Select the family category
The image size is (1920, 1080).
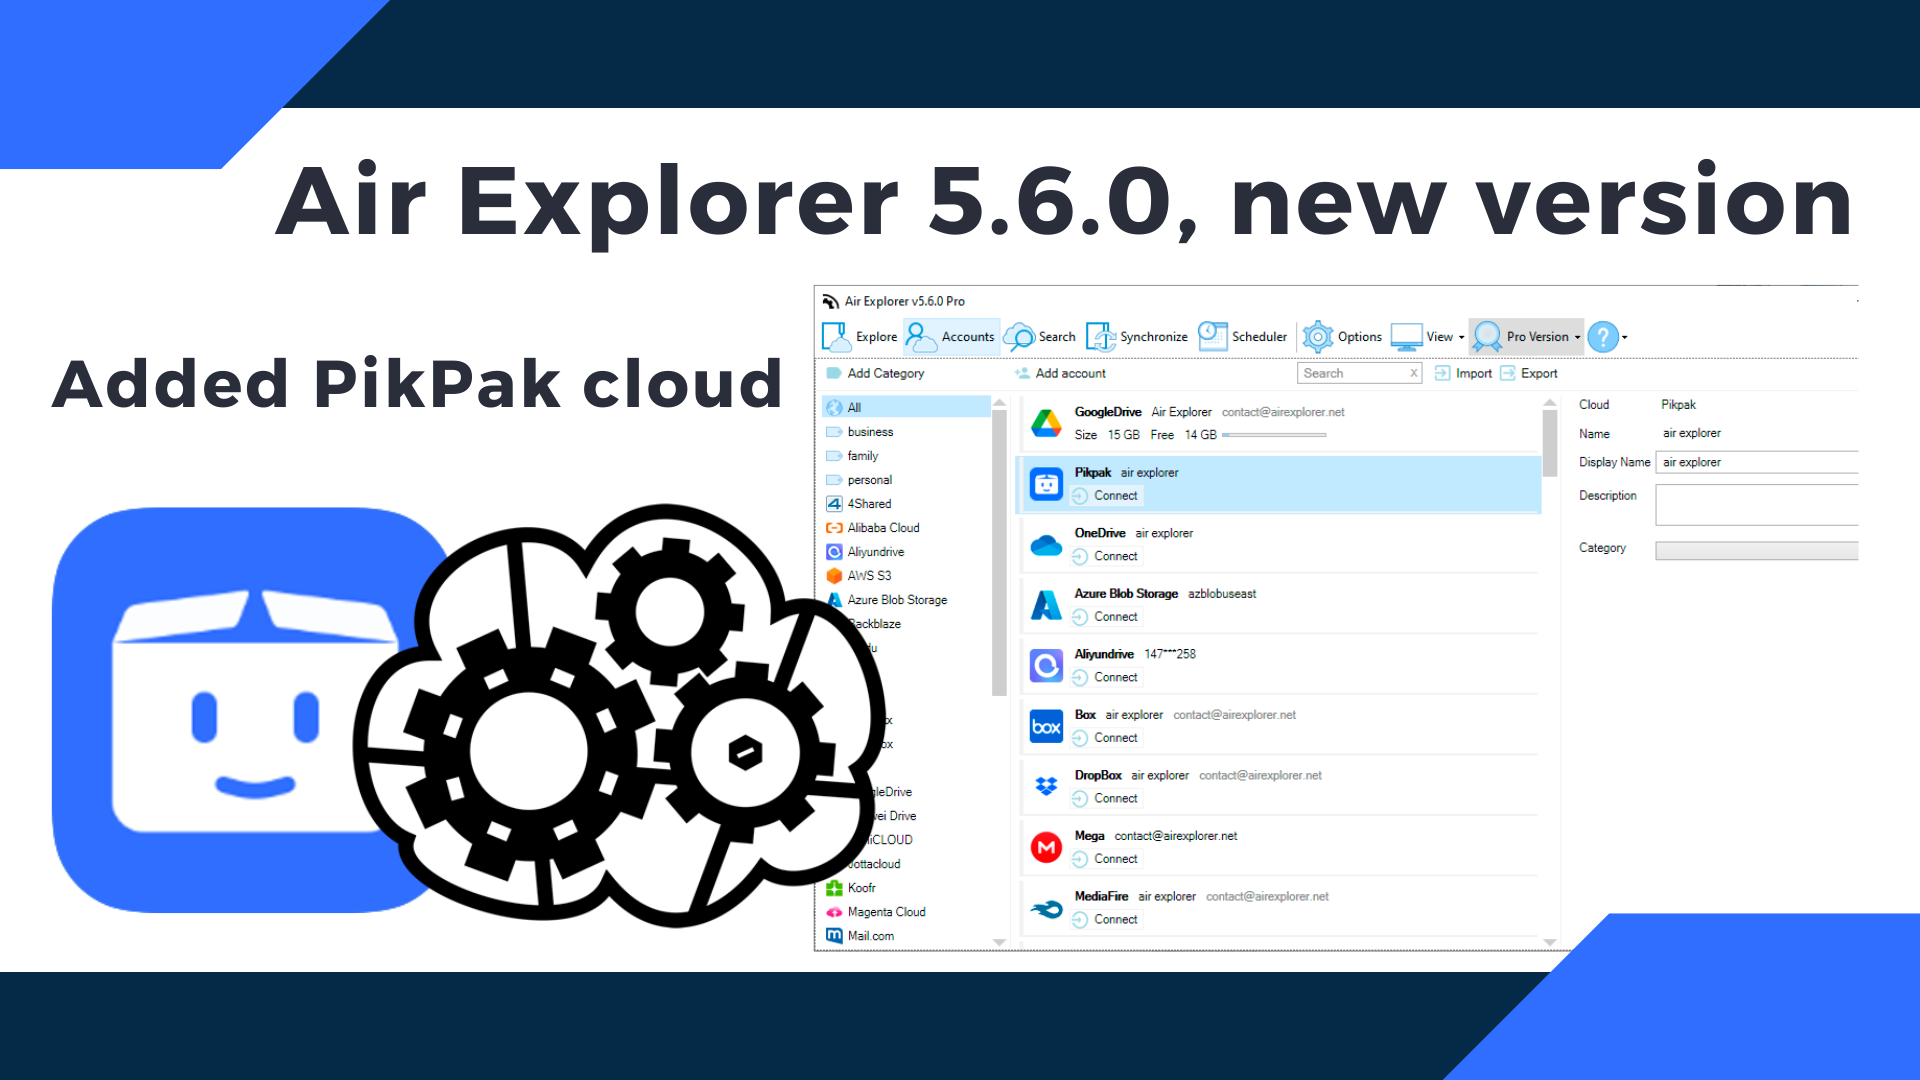coord(862,455)
